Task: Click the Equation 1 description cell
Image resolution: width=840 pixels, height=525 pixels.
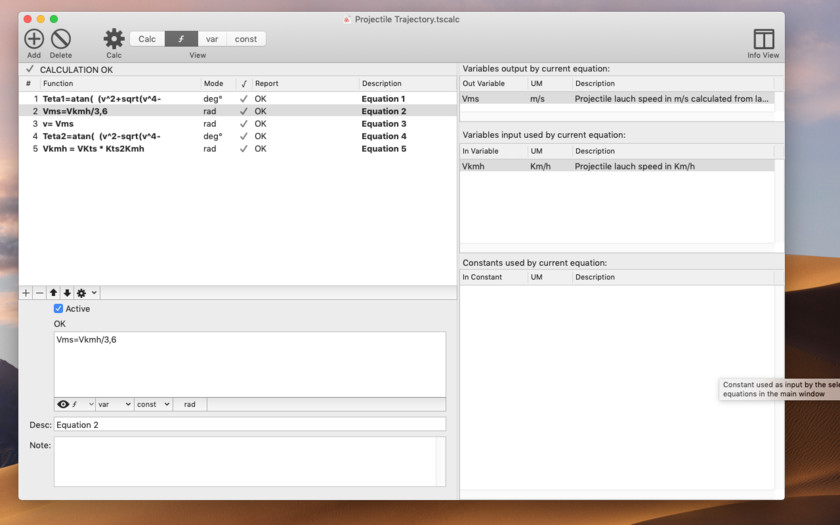Action: [383, 99]
